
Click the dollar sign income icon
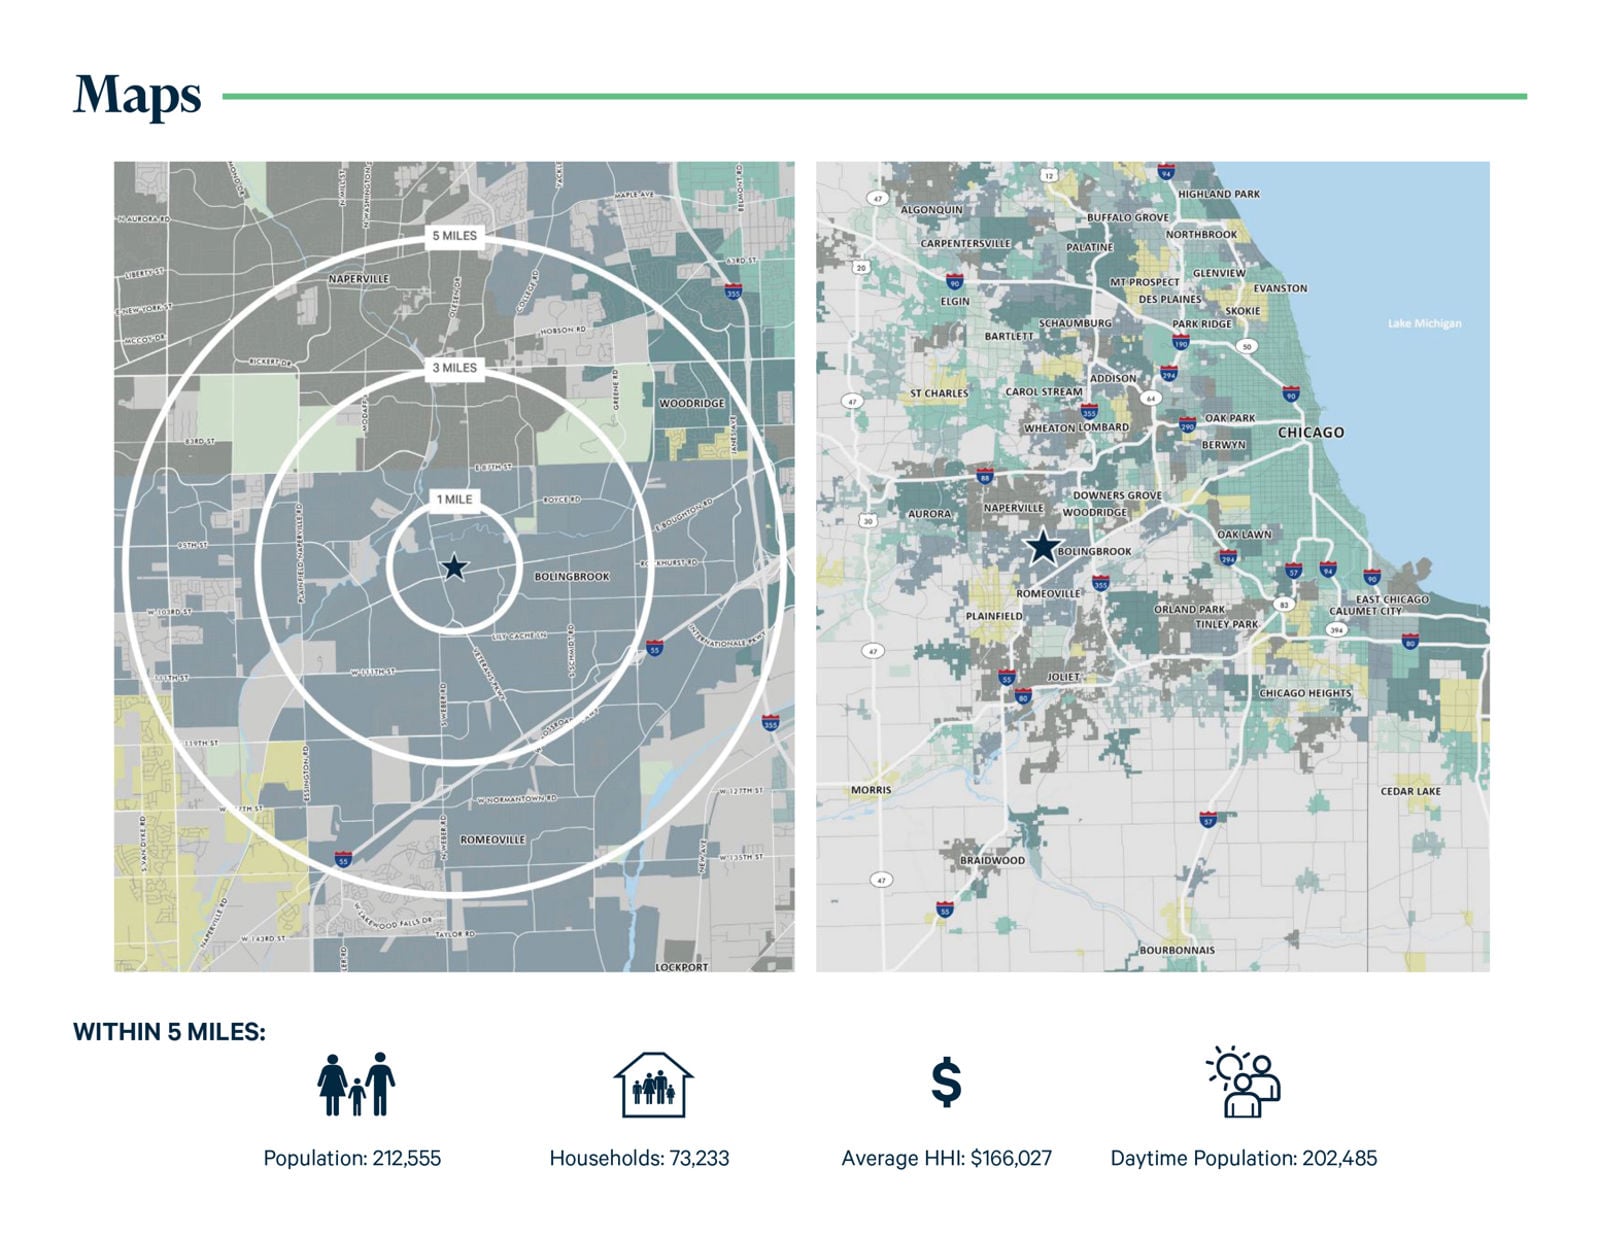tap(946, 1083)
